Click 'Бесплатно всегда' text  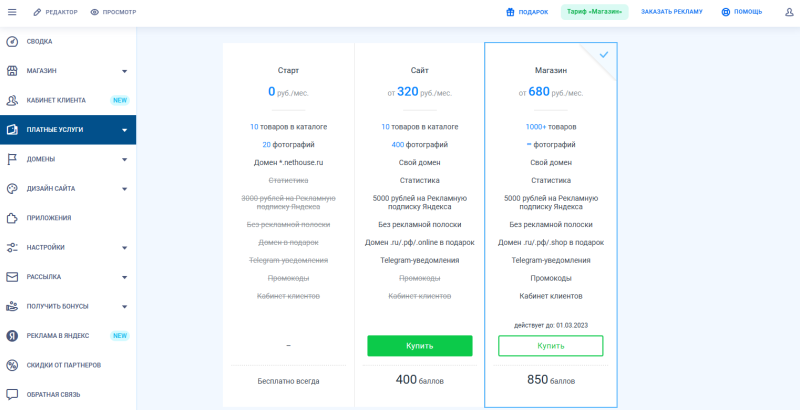288,381
